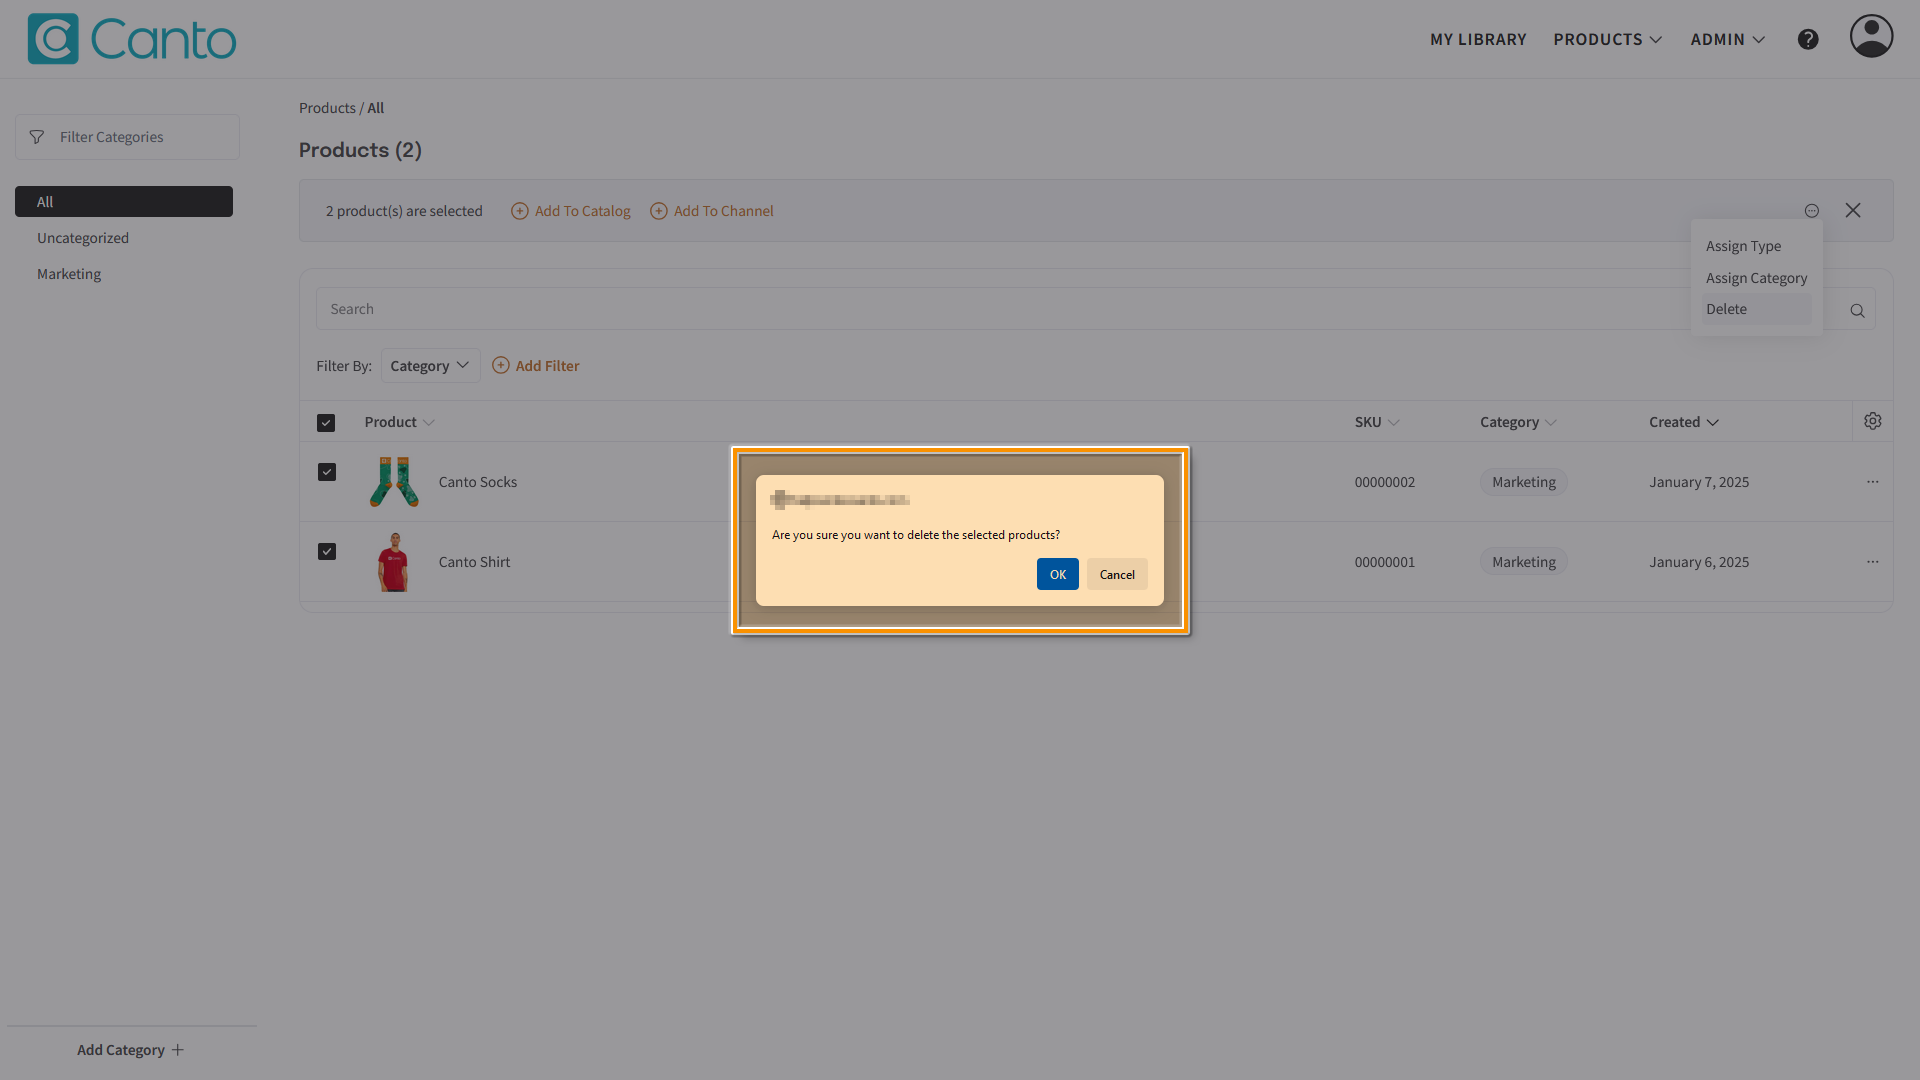
Task: Choose Assign Category from menu
Action: [x=1756, y=278]
